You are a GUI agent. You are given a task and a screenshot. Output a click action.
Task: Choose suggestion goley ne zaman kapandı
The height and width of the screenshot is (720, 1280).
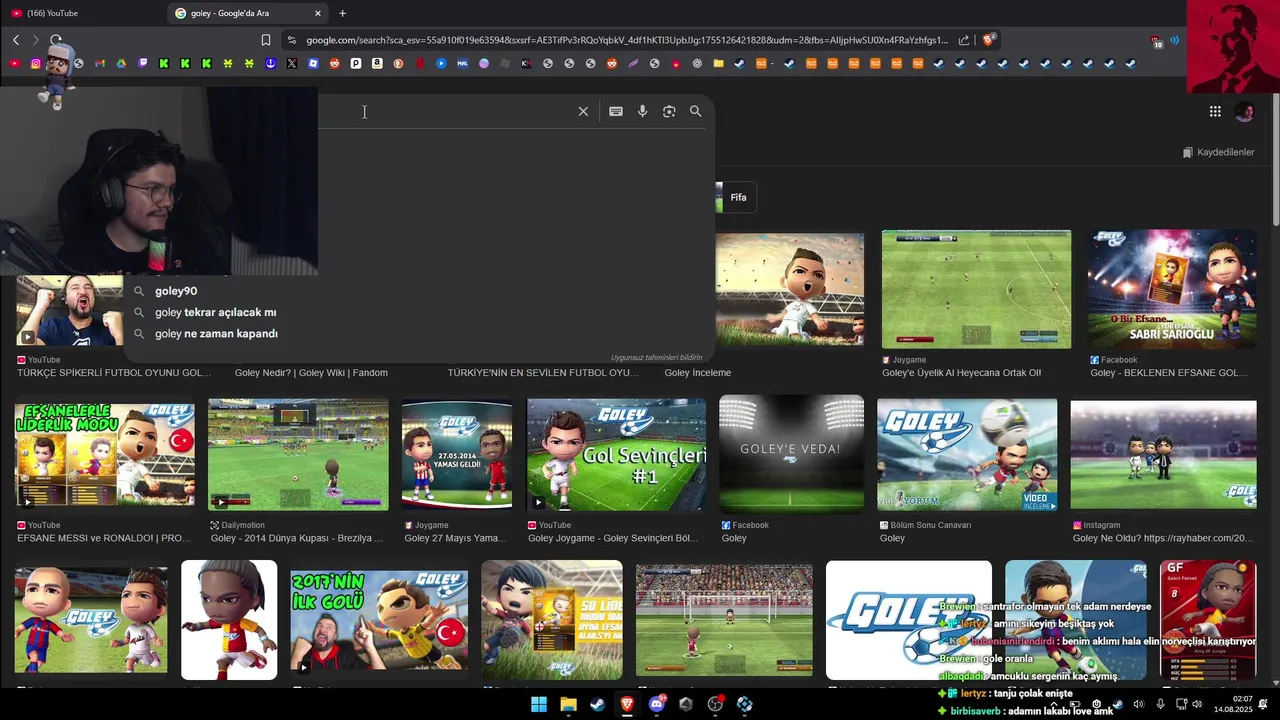point(216,333)
